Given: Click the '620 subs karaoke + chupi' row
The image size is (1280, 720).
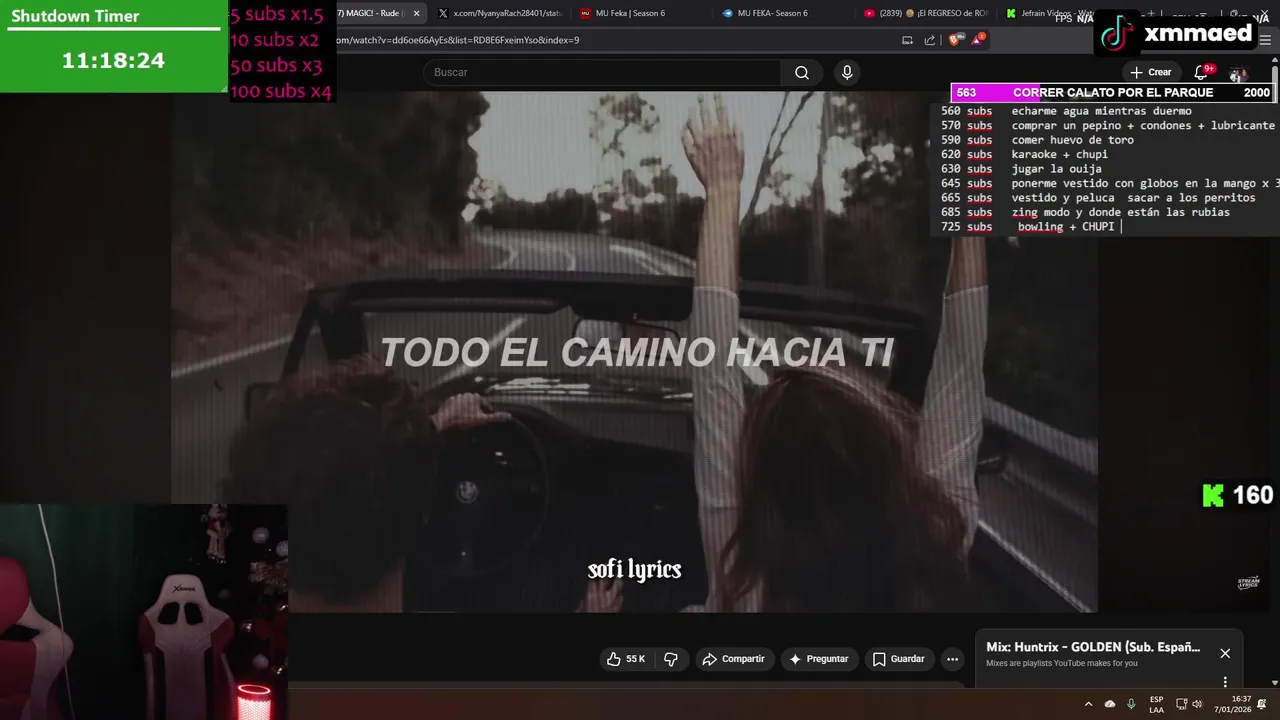Looking at the screenshot, I should coord(1024,154).
